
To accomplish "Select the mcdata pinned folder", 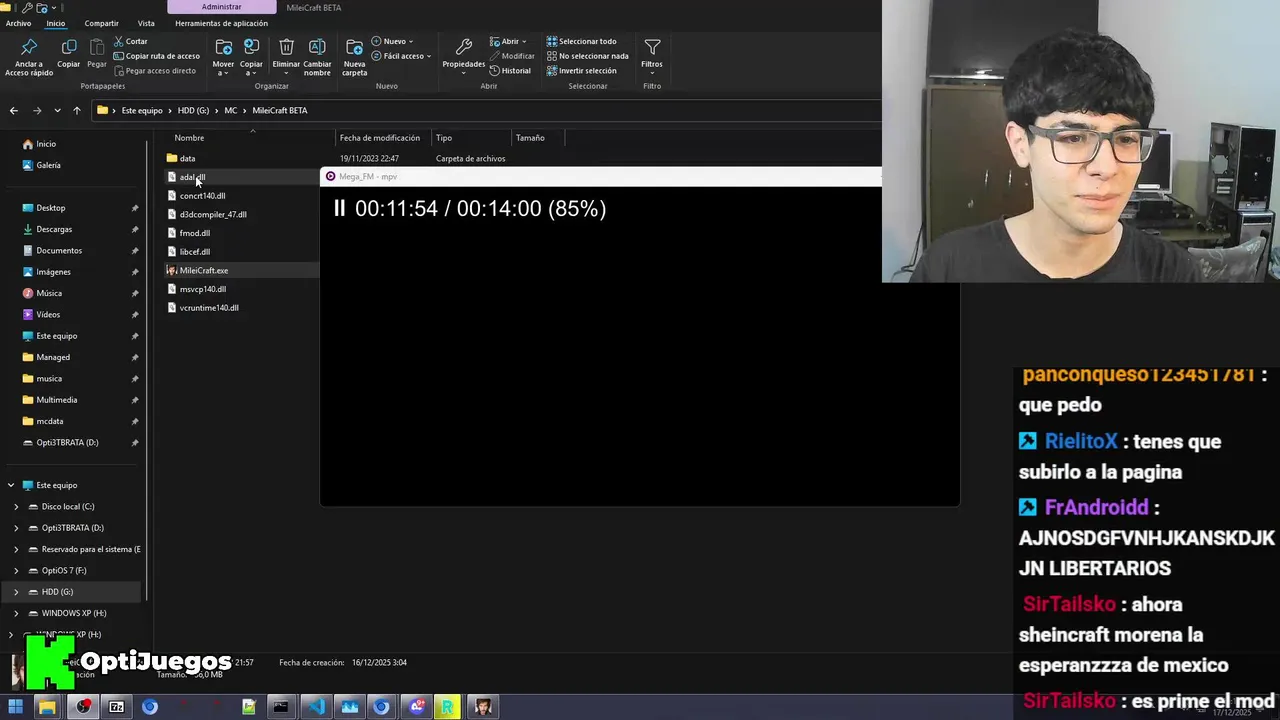I will (49, 421).
